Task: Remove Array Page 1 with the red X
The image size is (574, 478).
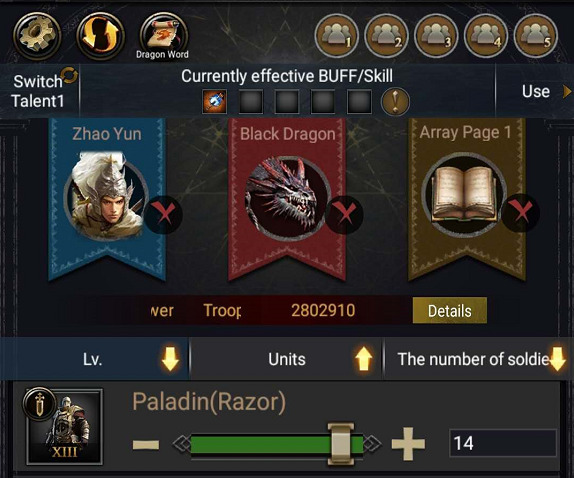Action: click(520, 213)
